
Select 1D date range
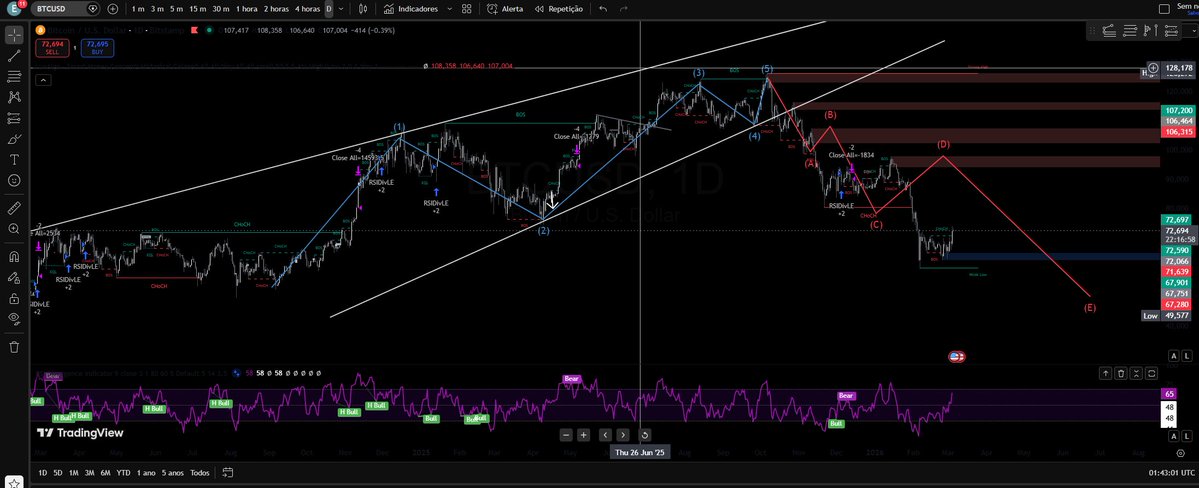tap(43, 473)
